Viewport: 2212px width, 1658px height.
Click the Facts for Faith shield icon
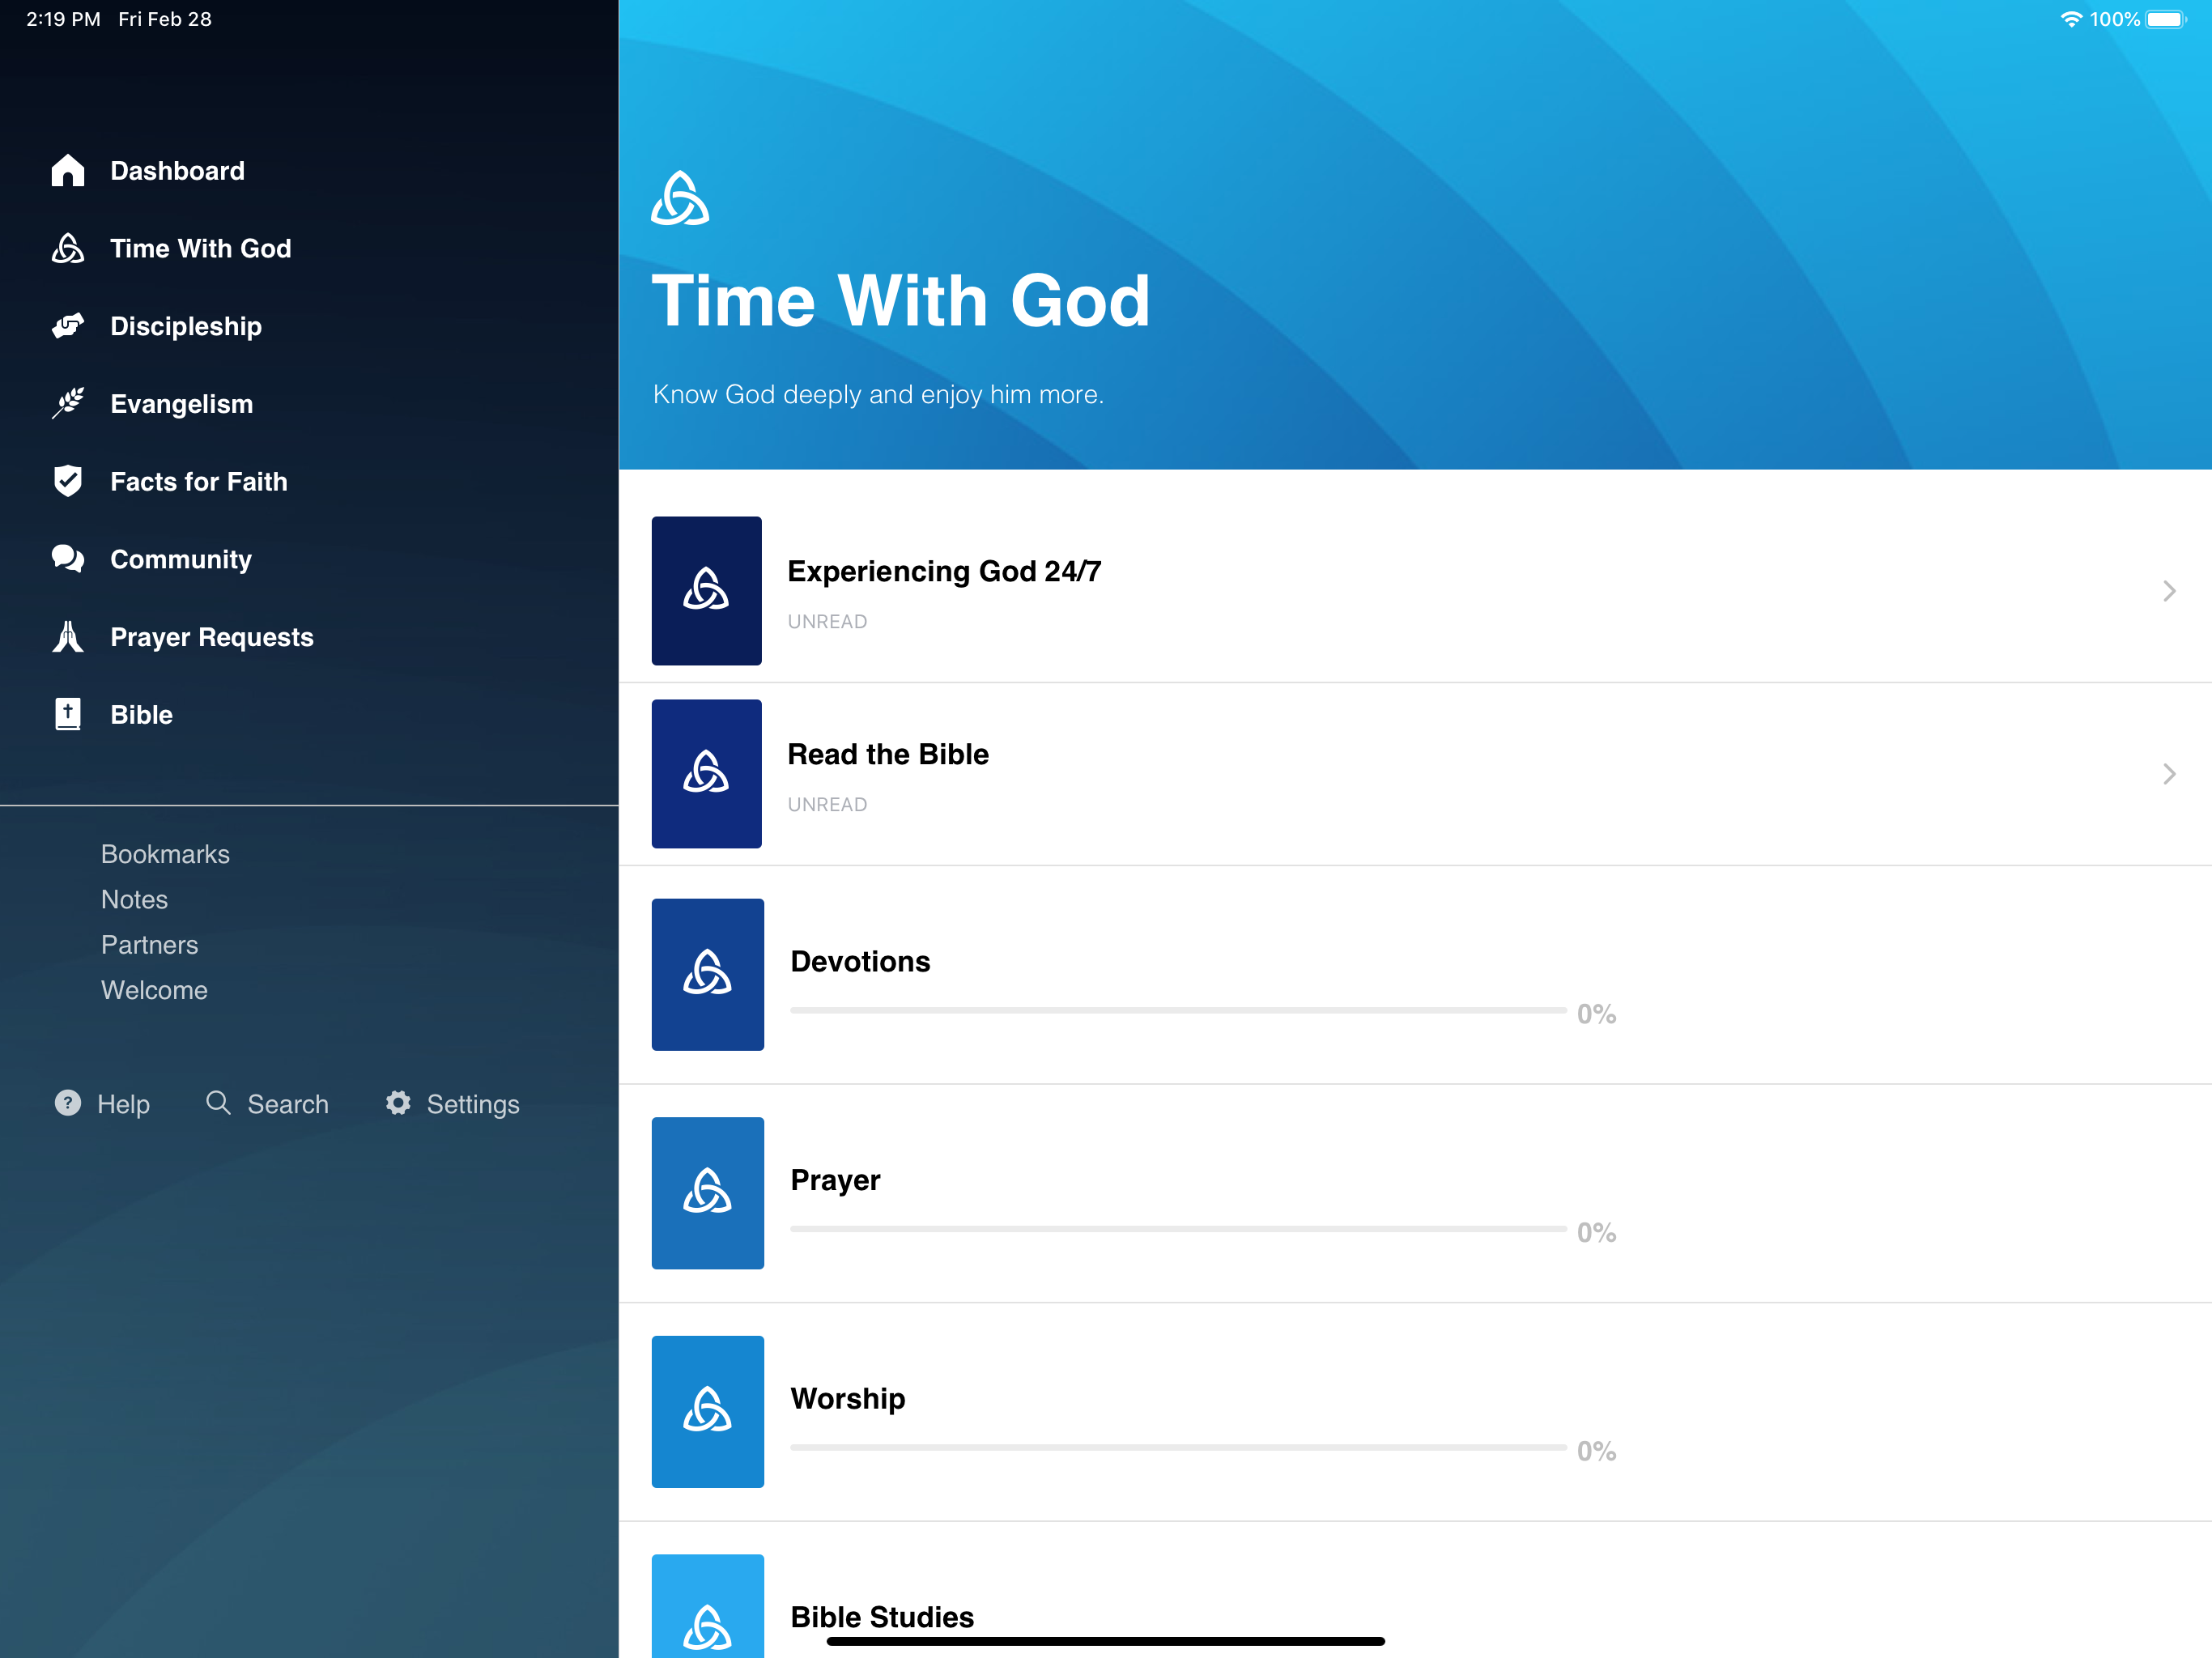point(68,481)
